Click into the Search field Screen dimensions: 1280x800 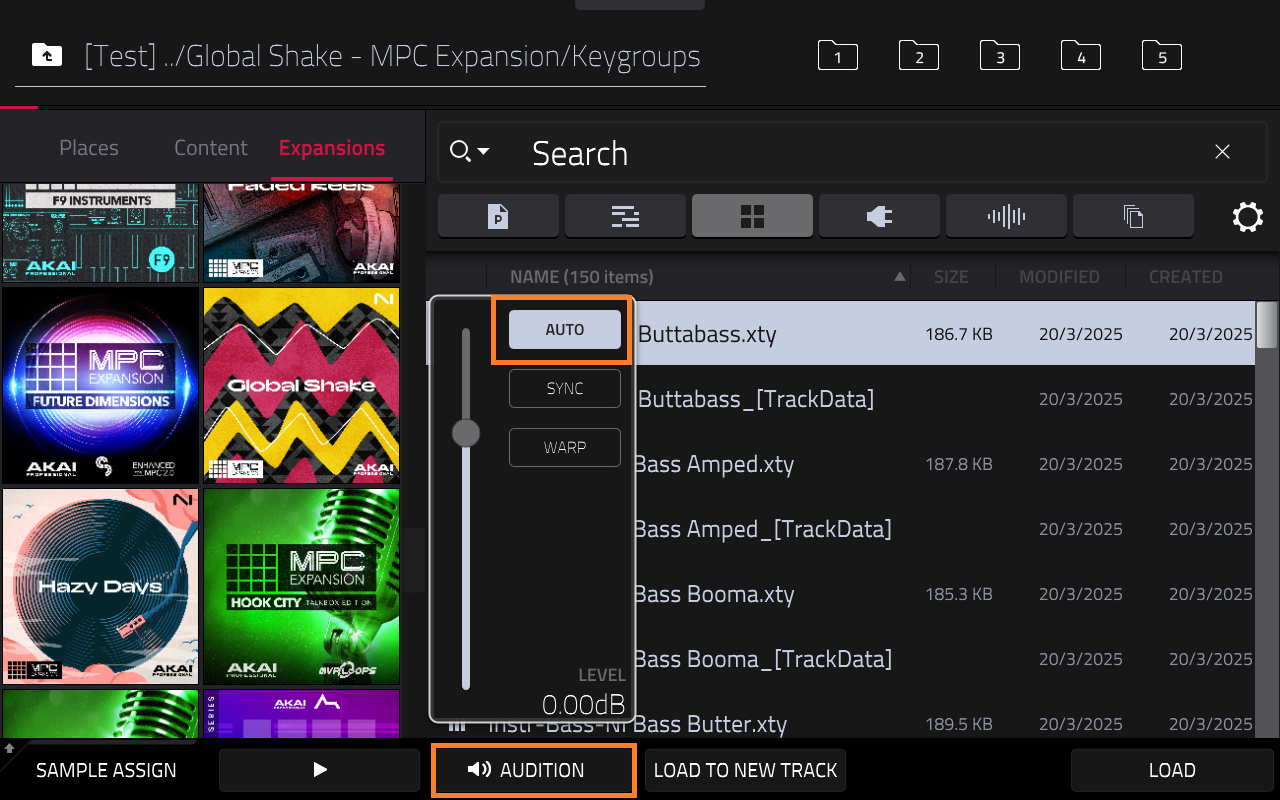point(850,153)
